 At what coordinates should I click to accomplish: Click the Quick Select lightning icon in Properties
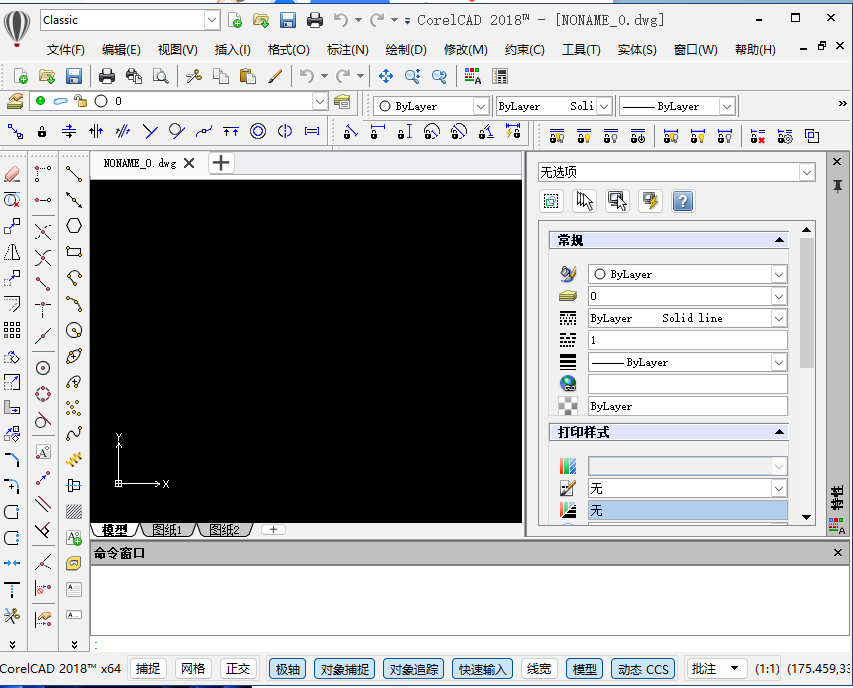650,201
